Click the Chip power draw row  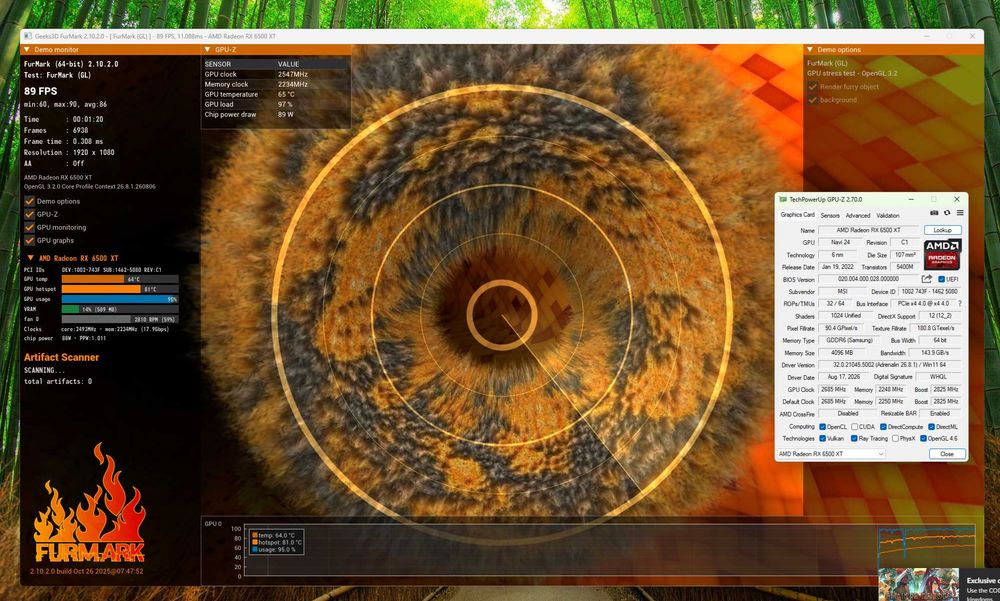[276, 115]
